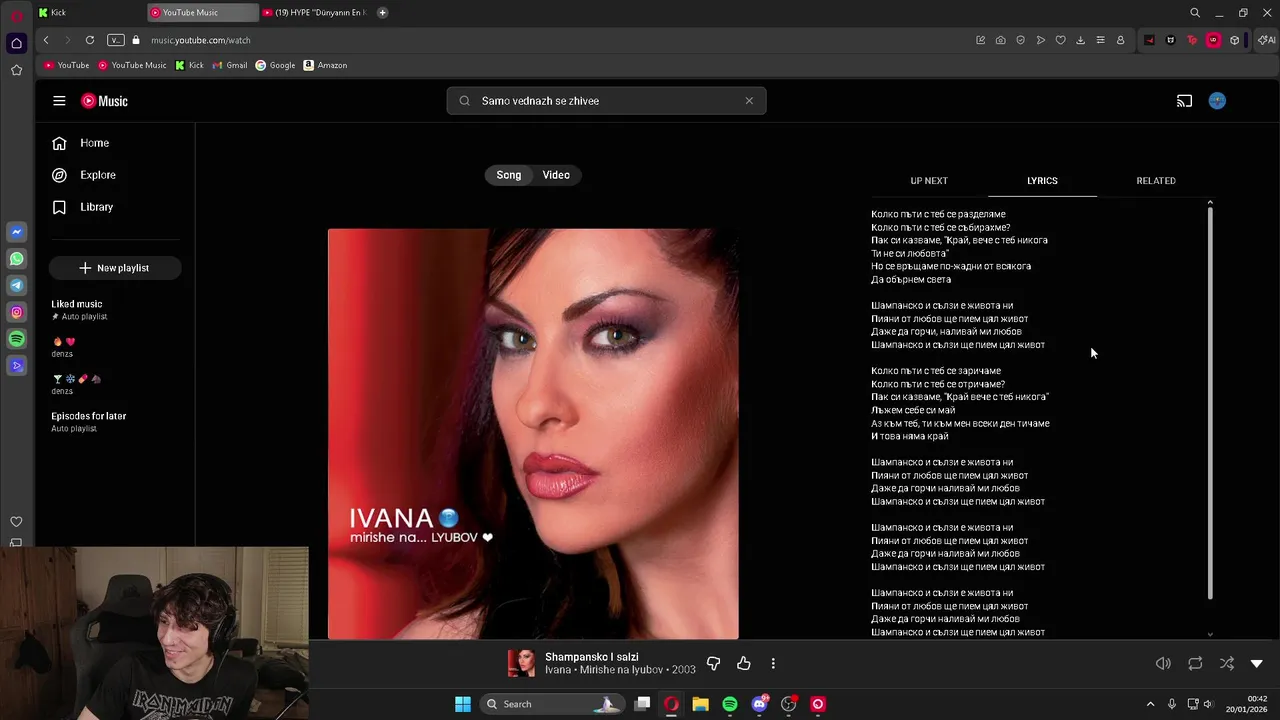Open Discord from the Windows taskbar

(760, 704)
